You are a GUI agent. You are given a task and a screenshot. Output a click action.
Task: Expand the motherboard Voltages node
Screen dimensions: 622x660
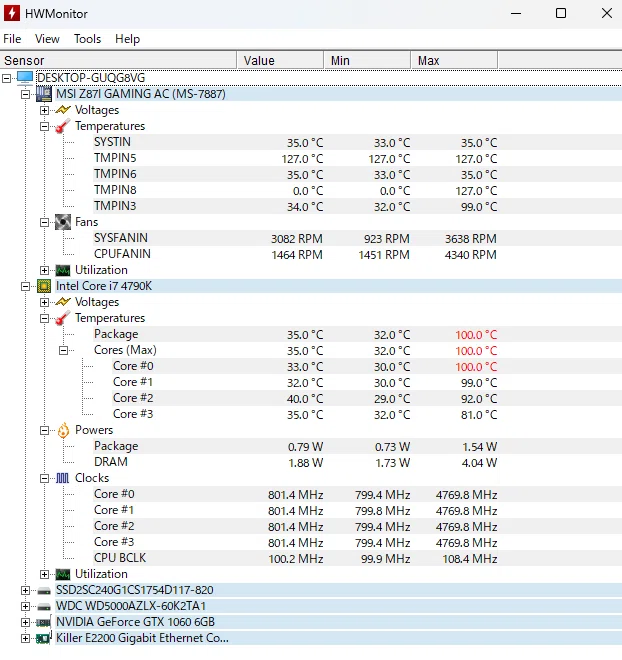pyautogui.click(x=44, y=110)
